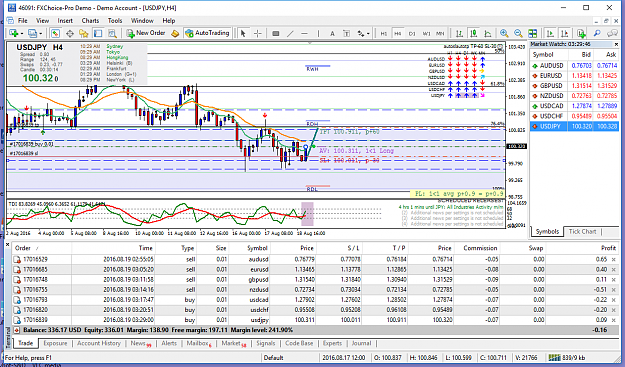Sort orders by the Order column header
This screenshot has height=367, width=625.
tap(42, 248)
